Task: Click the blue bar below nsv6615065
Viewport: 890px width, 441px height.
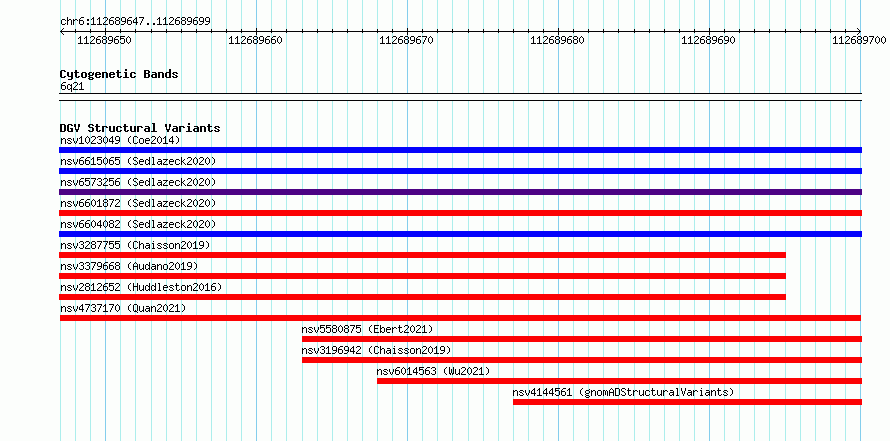Action: pyautogui.click(x=460, y=171)
